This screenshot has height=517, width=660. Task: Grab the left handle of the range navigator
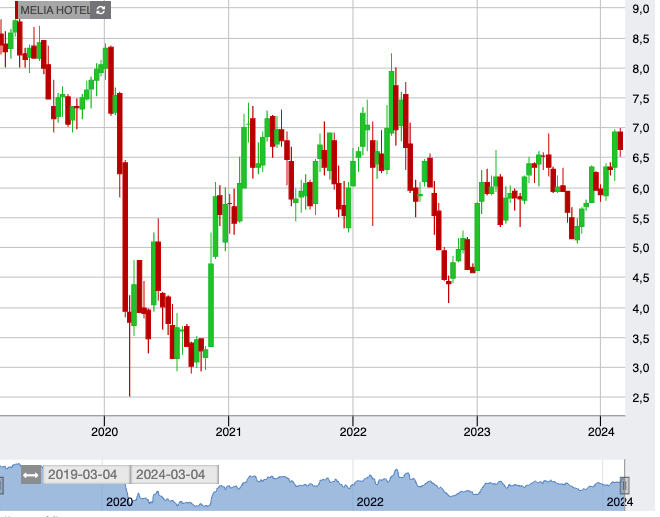1,485
